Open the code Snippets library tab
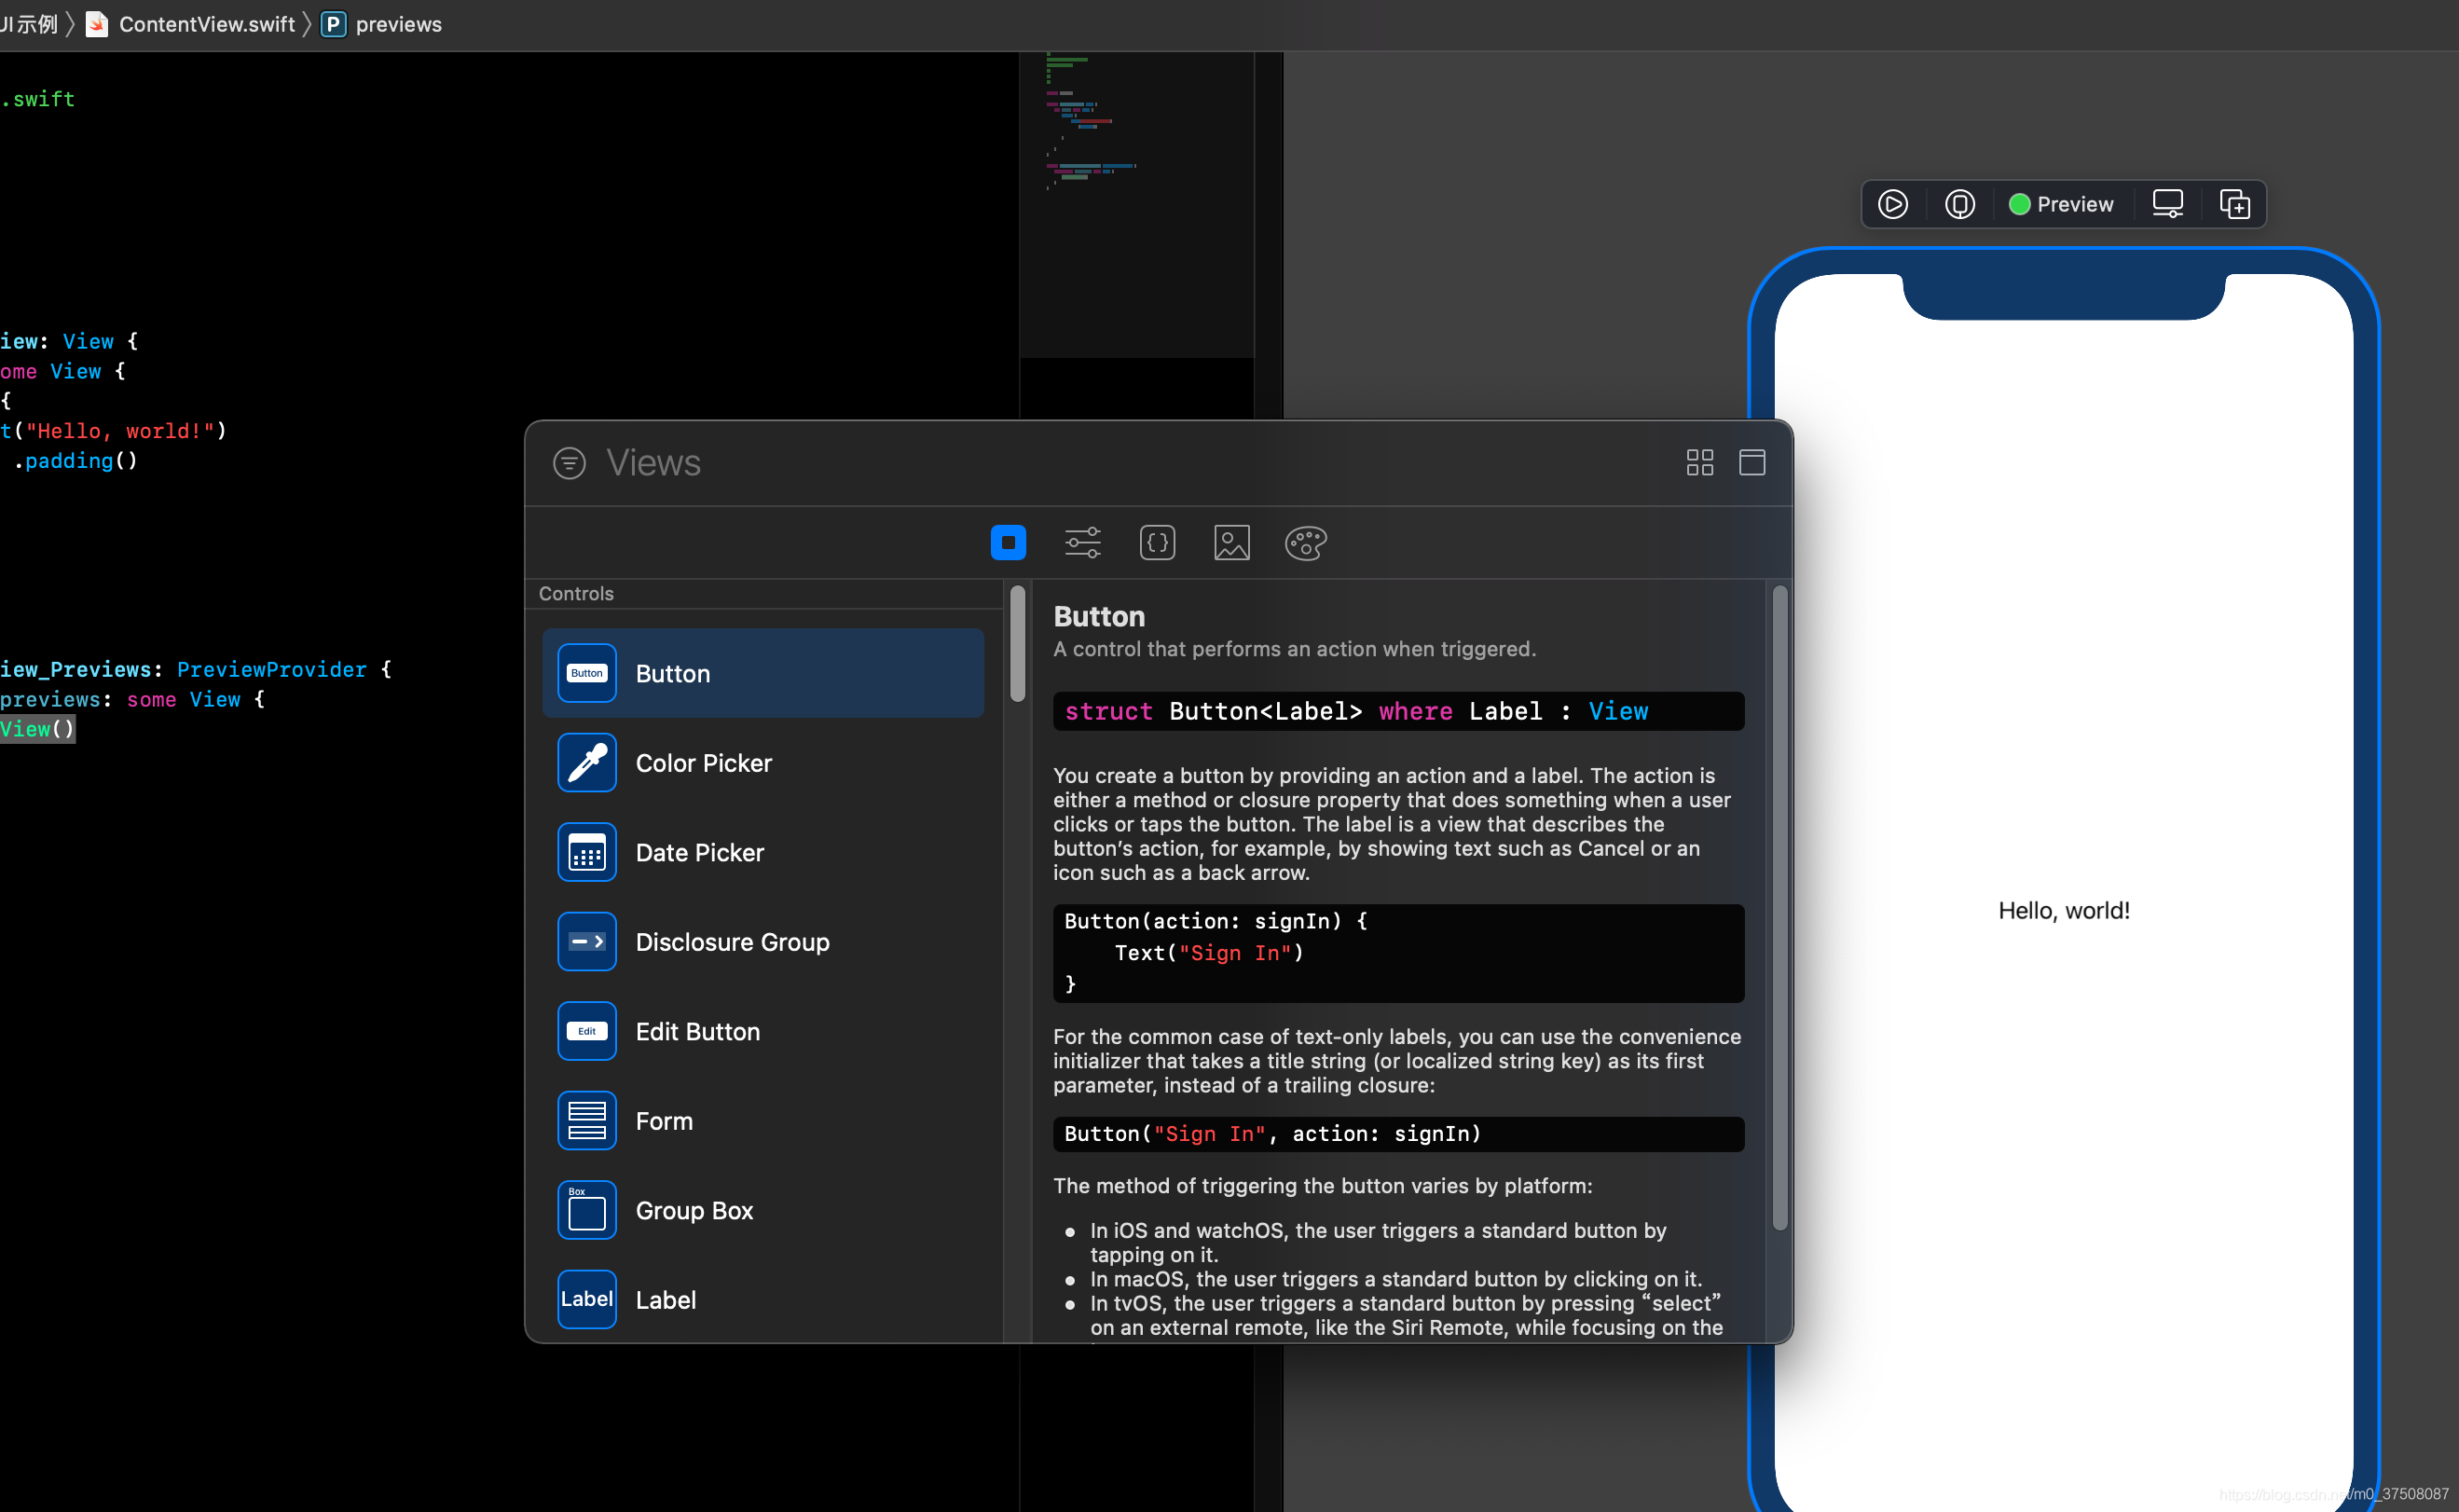 pos(1157,542)
